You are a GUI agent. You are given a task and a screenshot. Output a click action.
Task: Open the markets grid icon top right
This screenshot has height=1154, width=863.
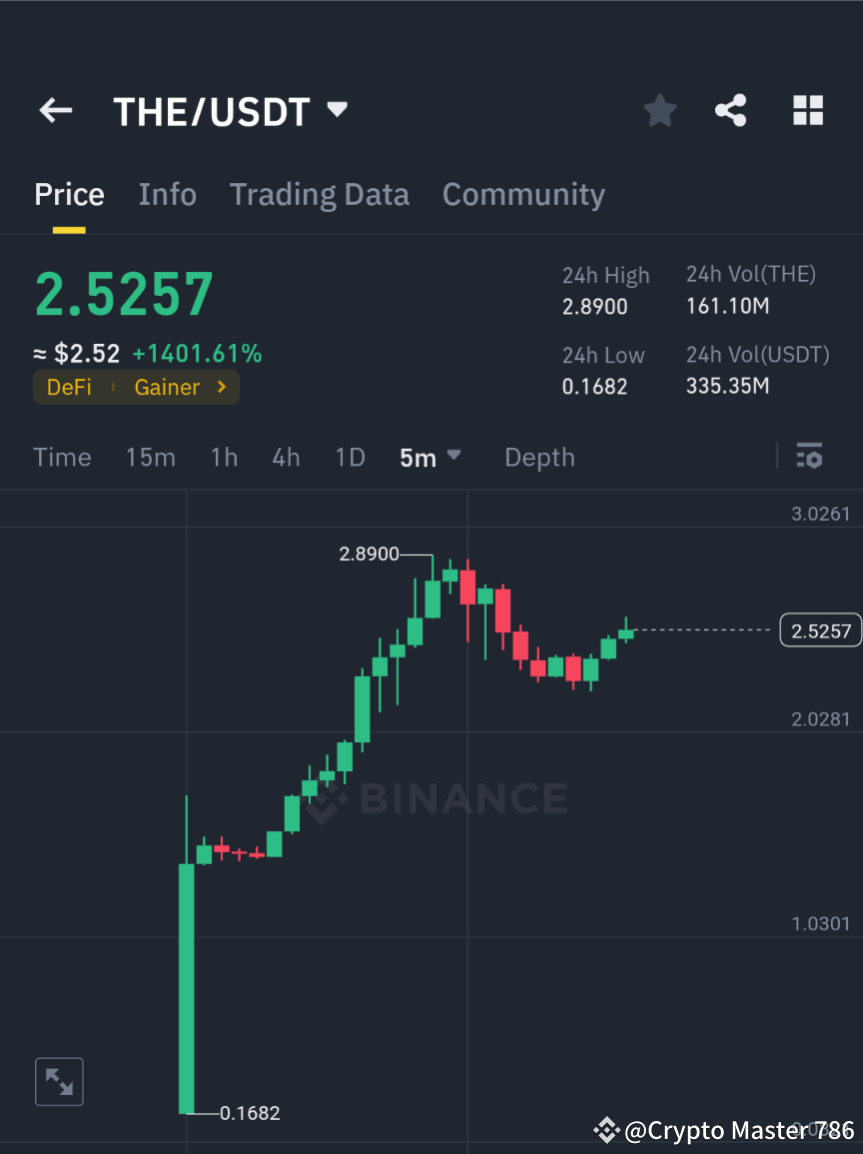tap(807, 111)
